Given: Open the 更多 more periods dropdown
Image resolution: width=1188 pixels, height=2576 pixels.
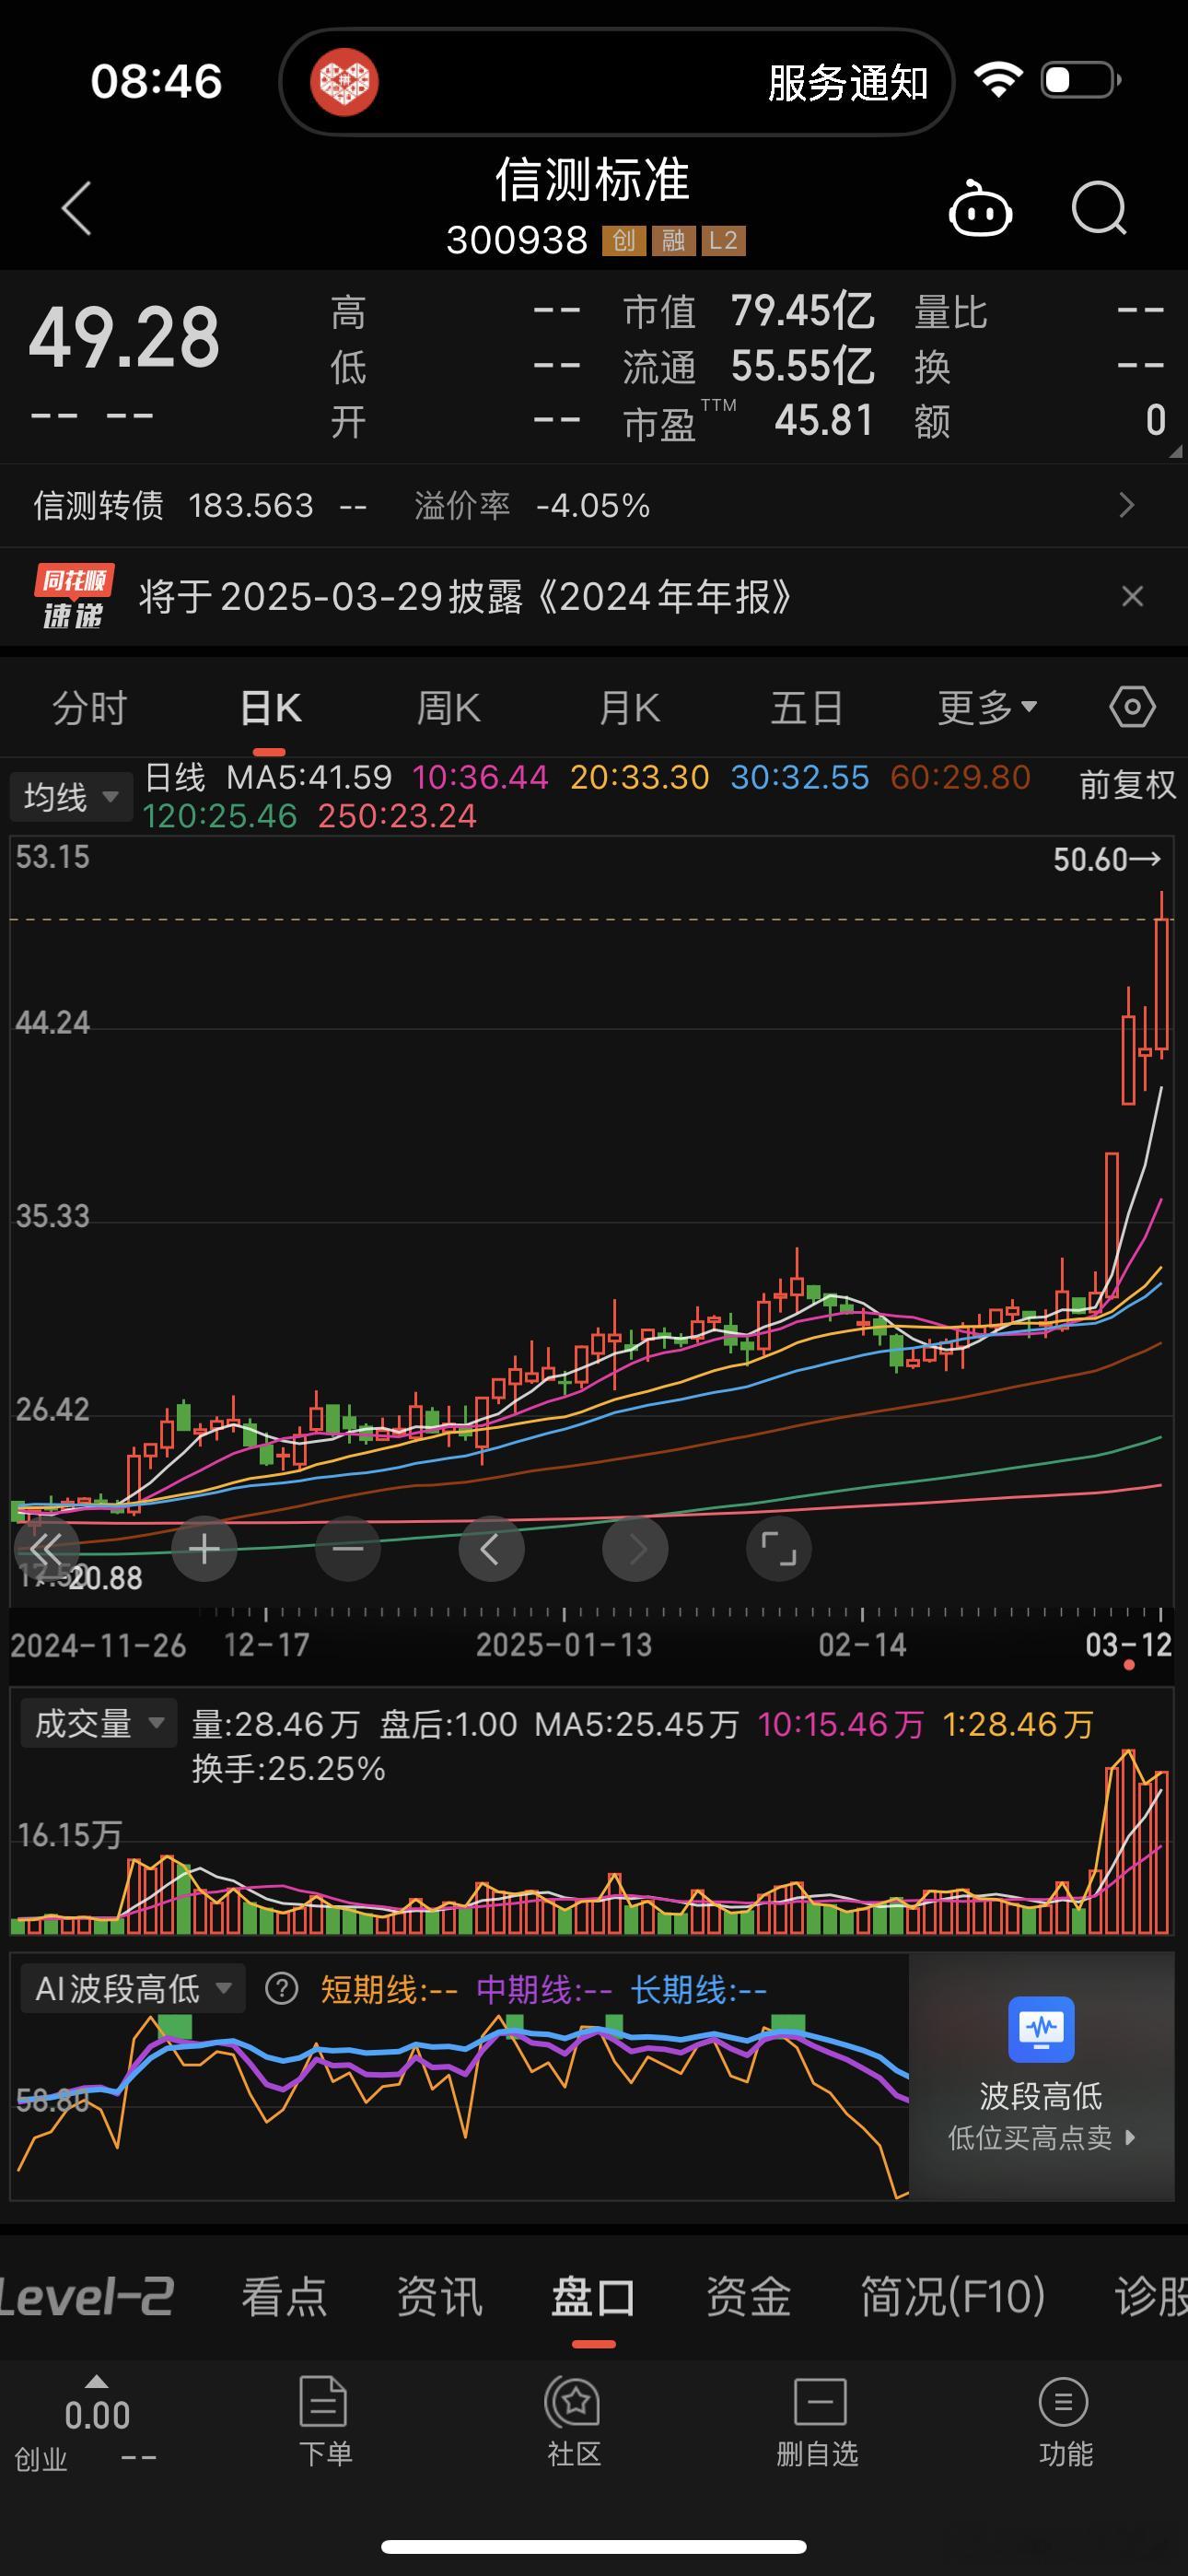Looking at the screenshot, I should click(x=988, y=708).
